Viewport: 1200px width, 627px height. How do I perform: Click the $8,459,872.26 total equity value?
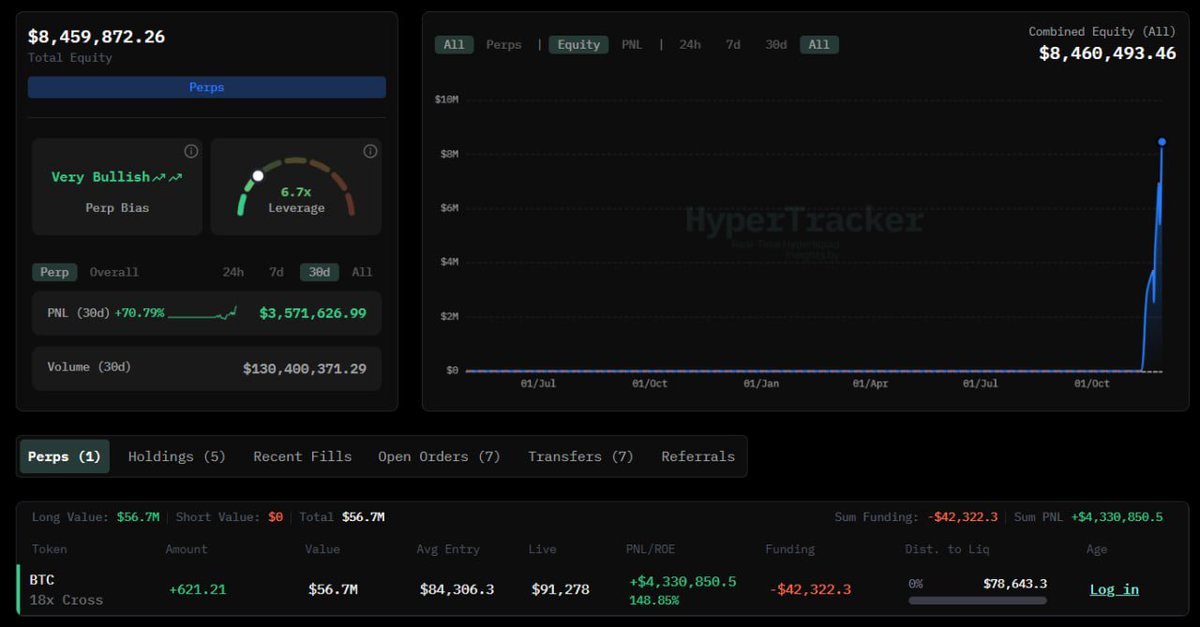click(96, 37)
